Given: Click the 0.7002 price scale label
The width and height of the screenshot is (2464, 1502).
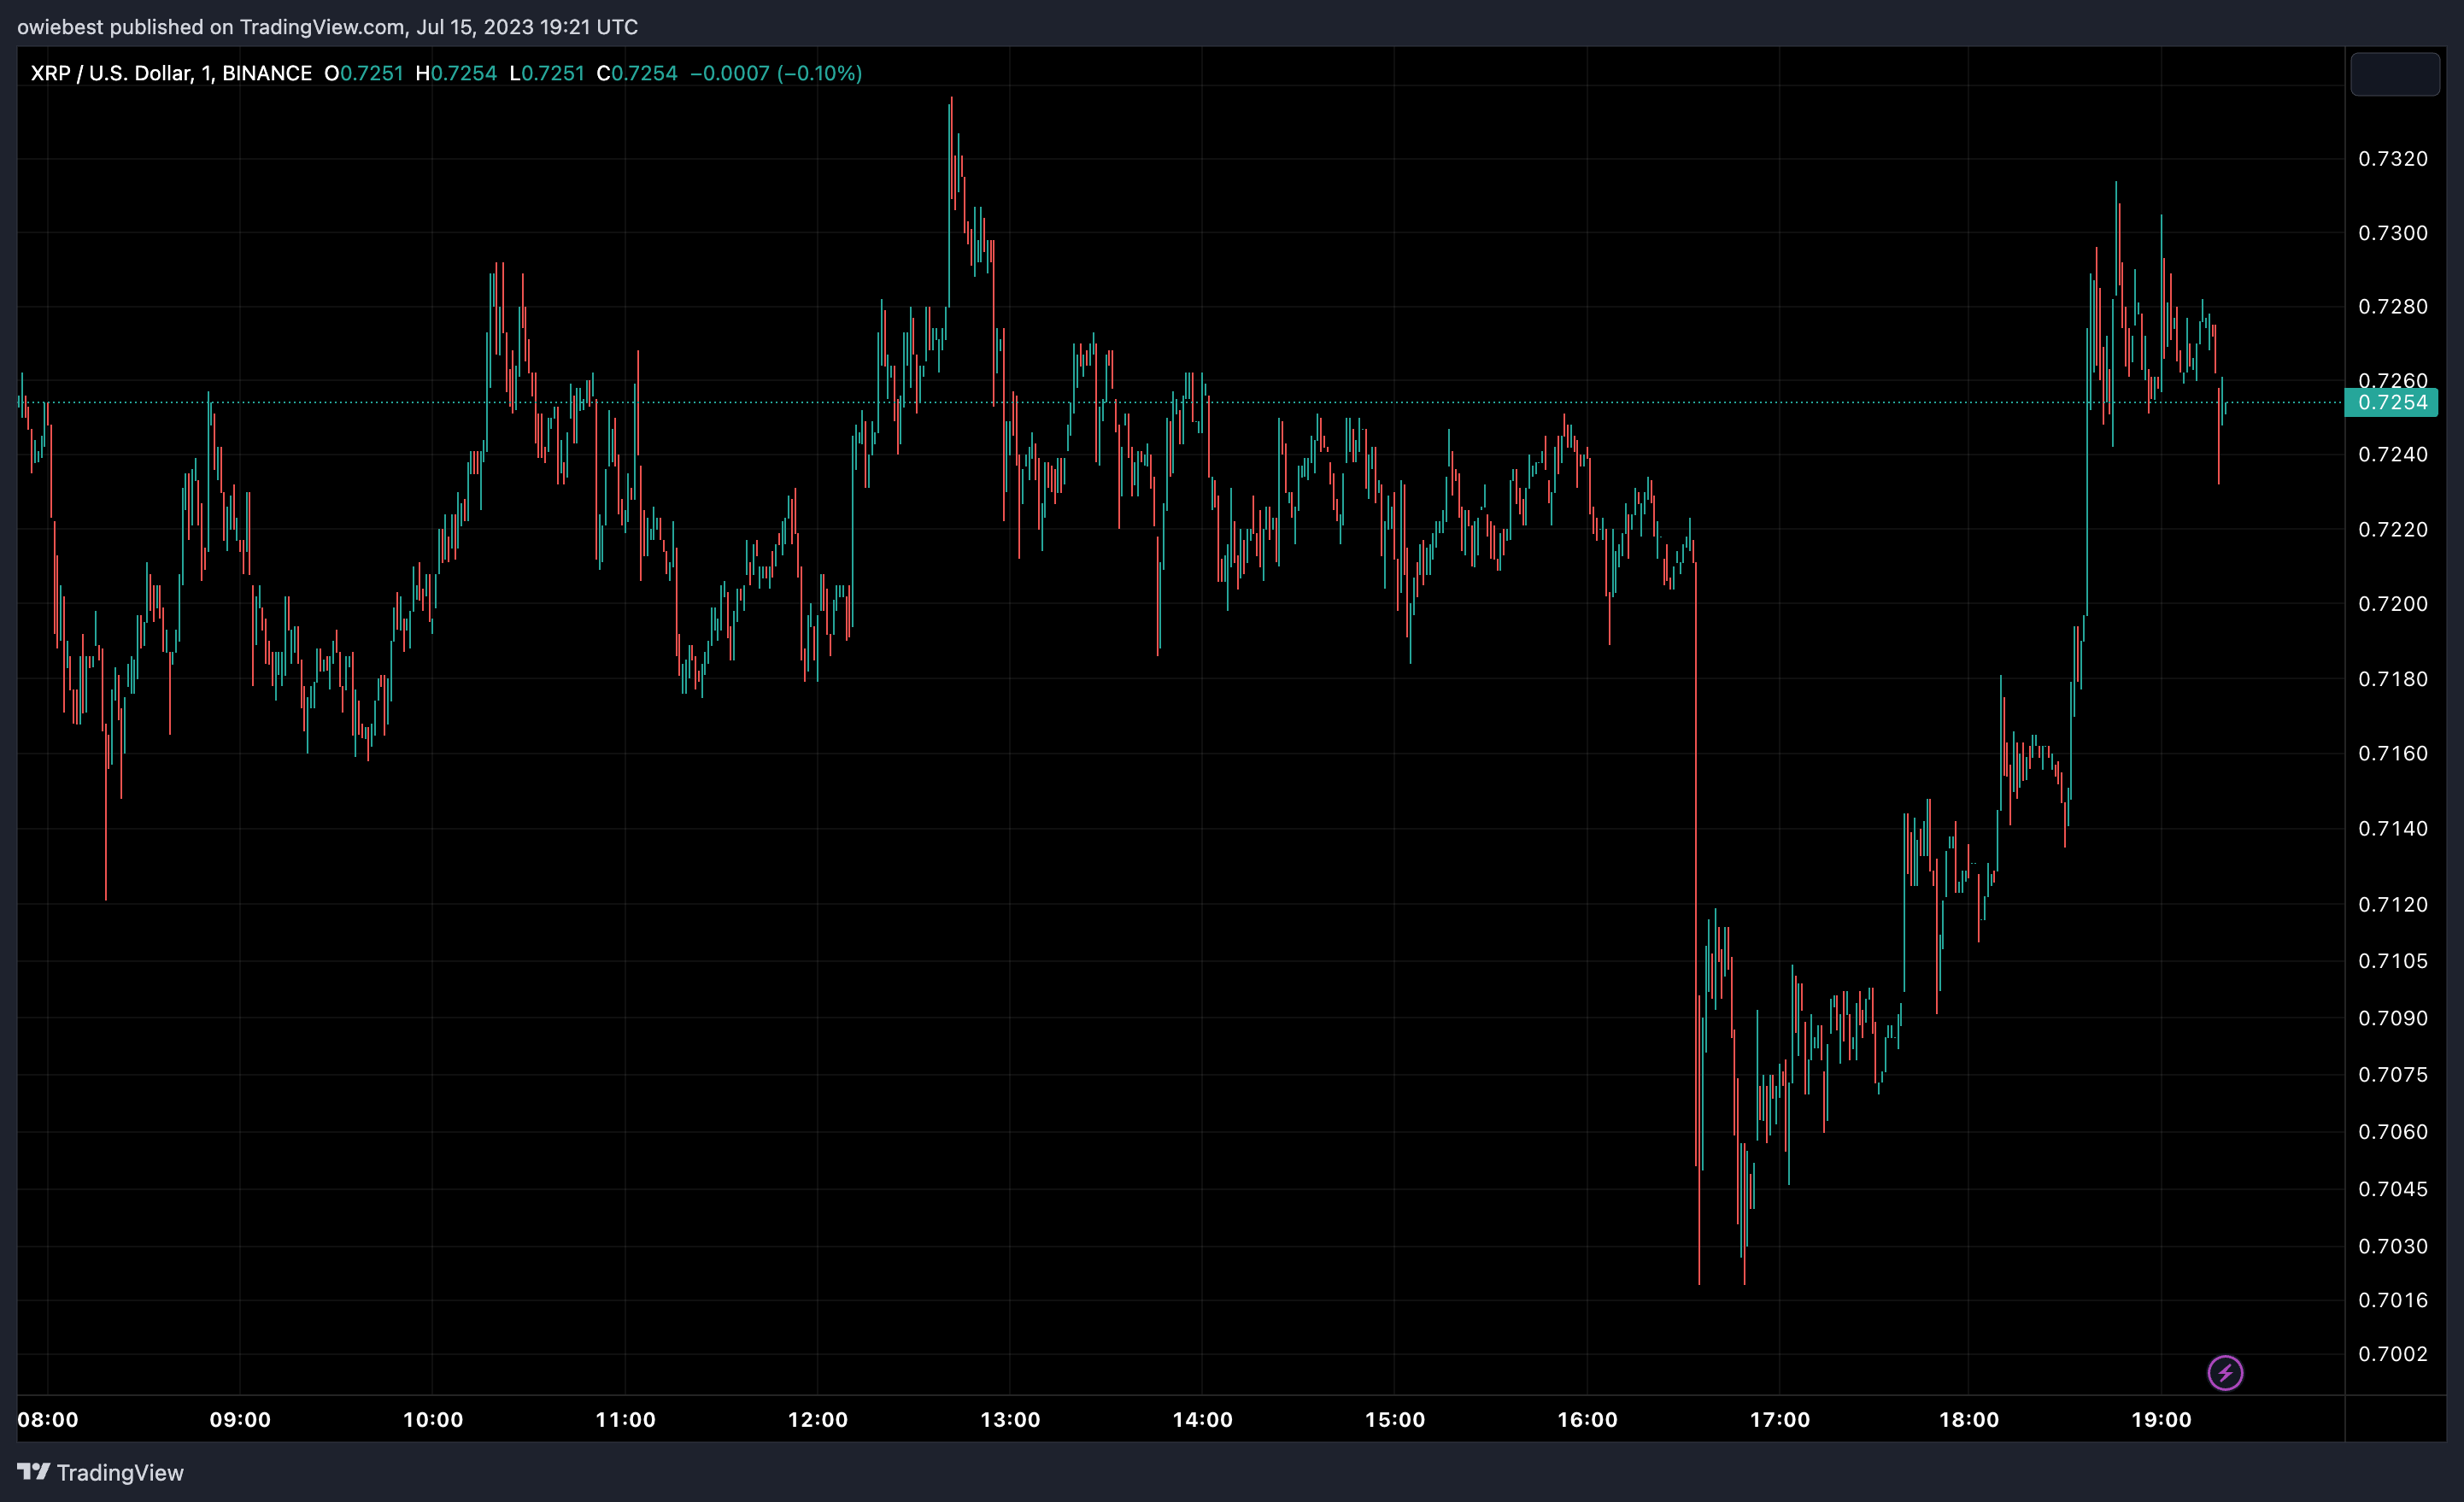Looking at the screenshot, I should pos(2392,1353).
